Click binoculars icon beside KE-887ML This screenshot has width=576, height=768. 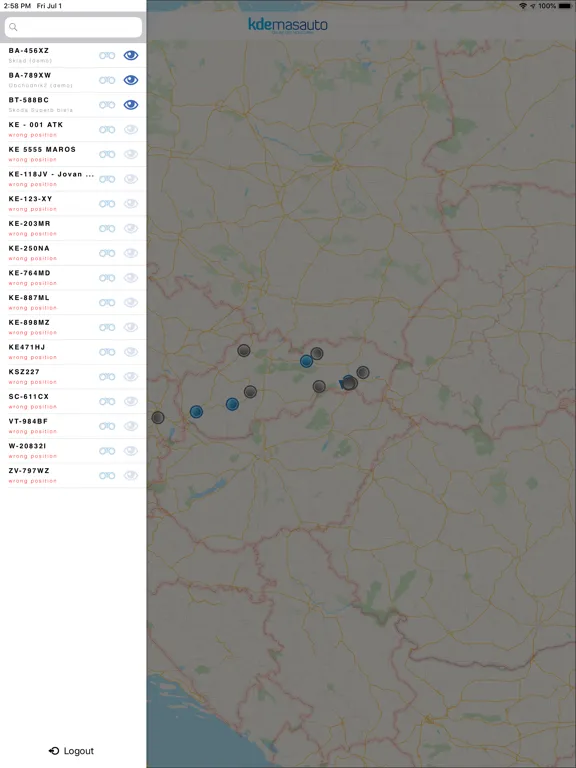click(107, 303)
